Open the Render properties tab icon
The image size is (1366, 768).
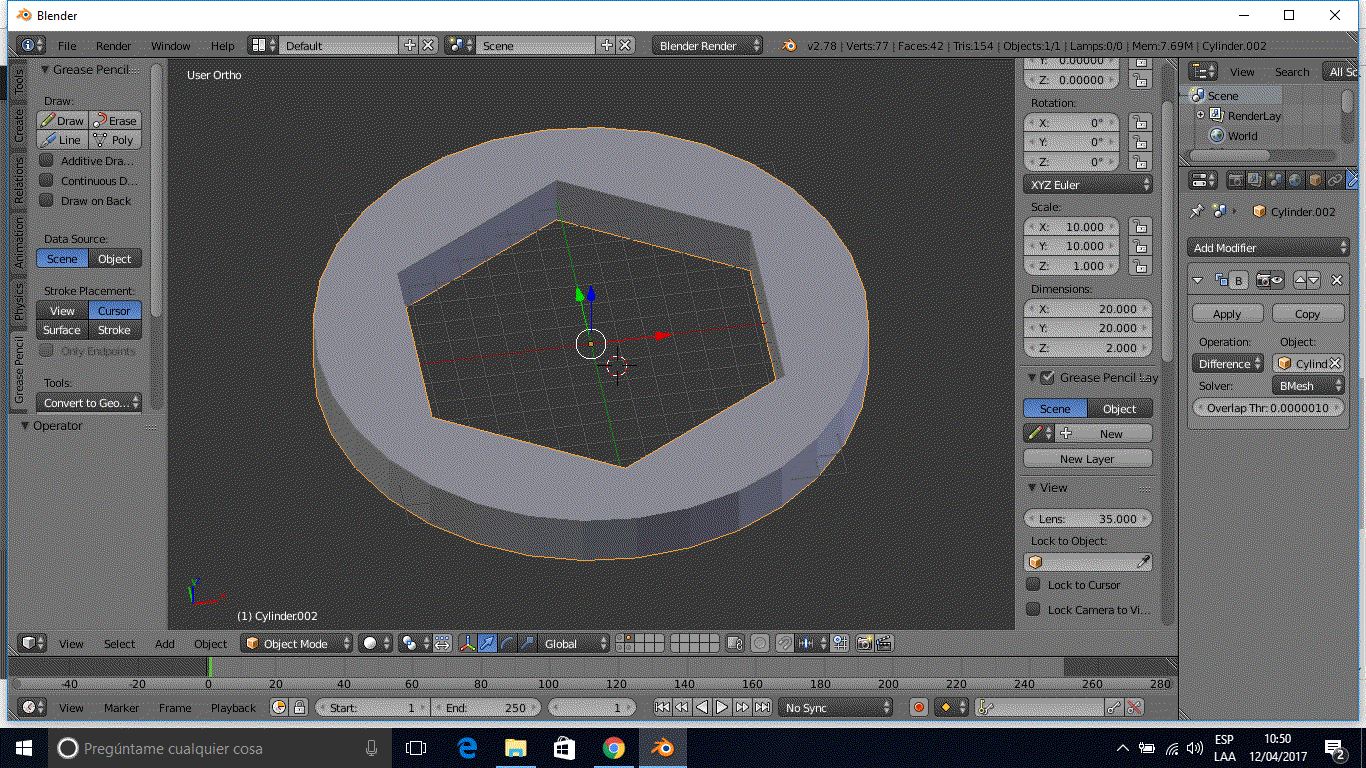(1235, 180)
